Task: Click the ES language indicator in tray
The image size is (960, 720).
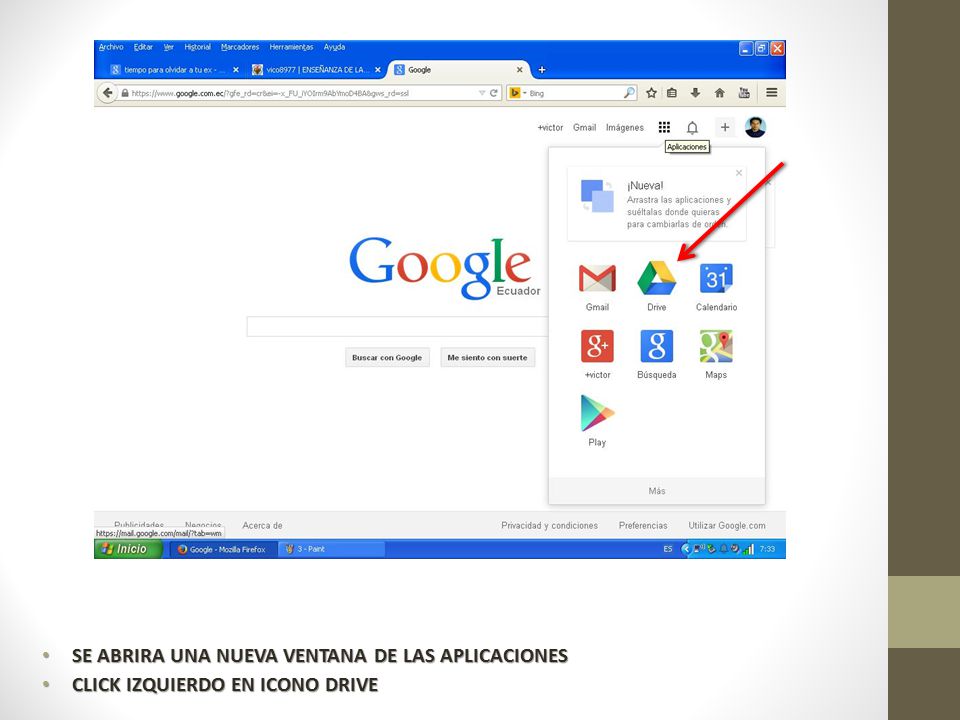Action: tap(667, 549)
